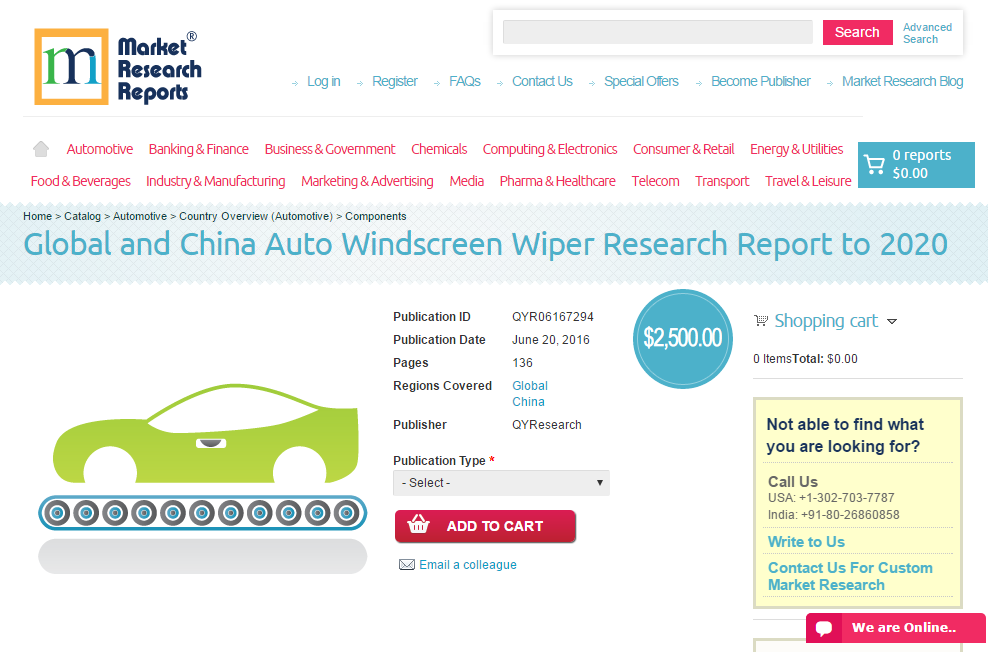Click the Log in link
988x652 pixels.
coord(323,81)
